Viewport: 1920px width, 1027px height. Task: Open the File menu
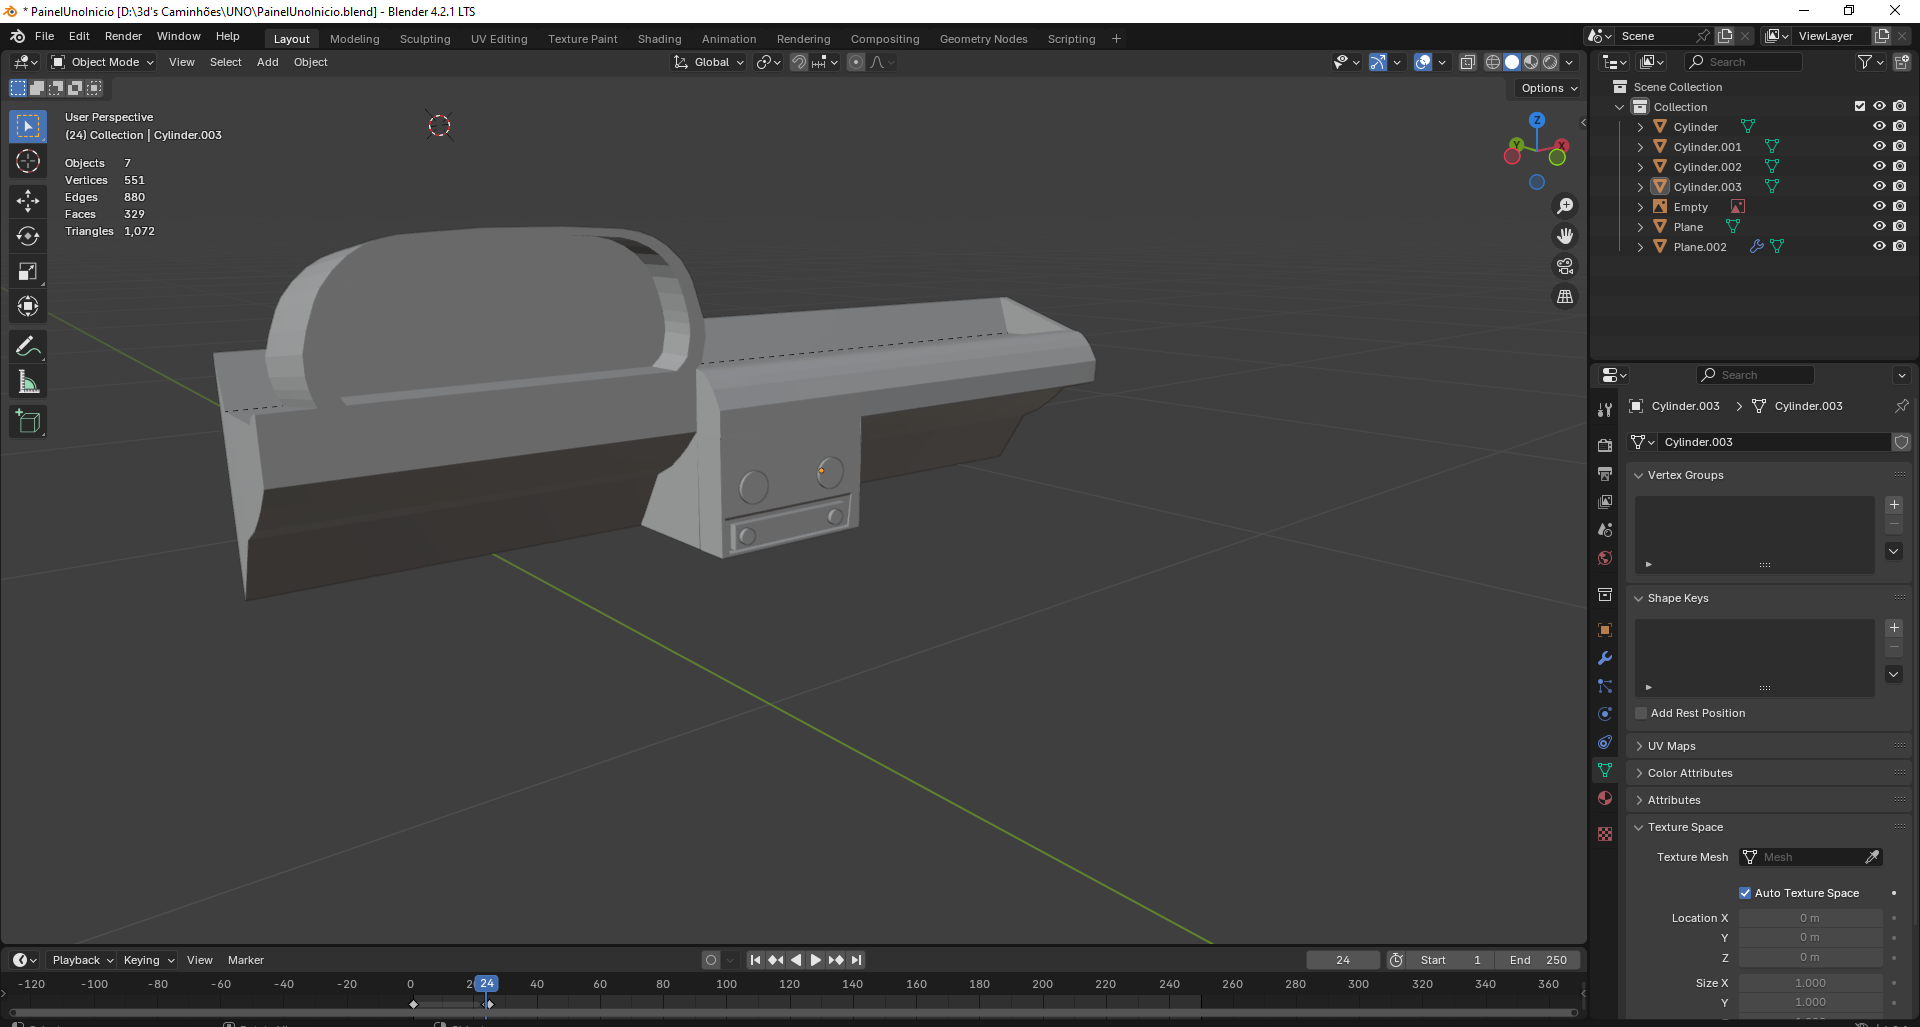tap(44, 36)
